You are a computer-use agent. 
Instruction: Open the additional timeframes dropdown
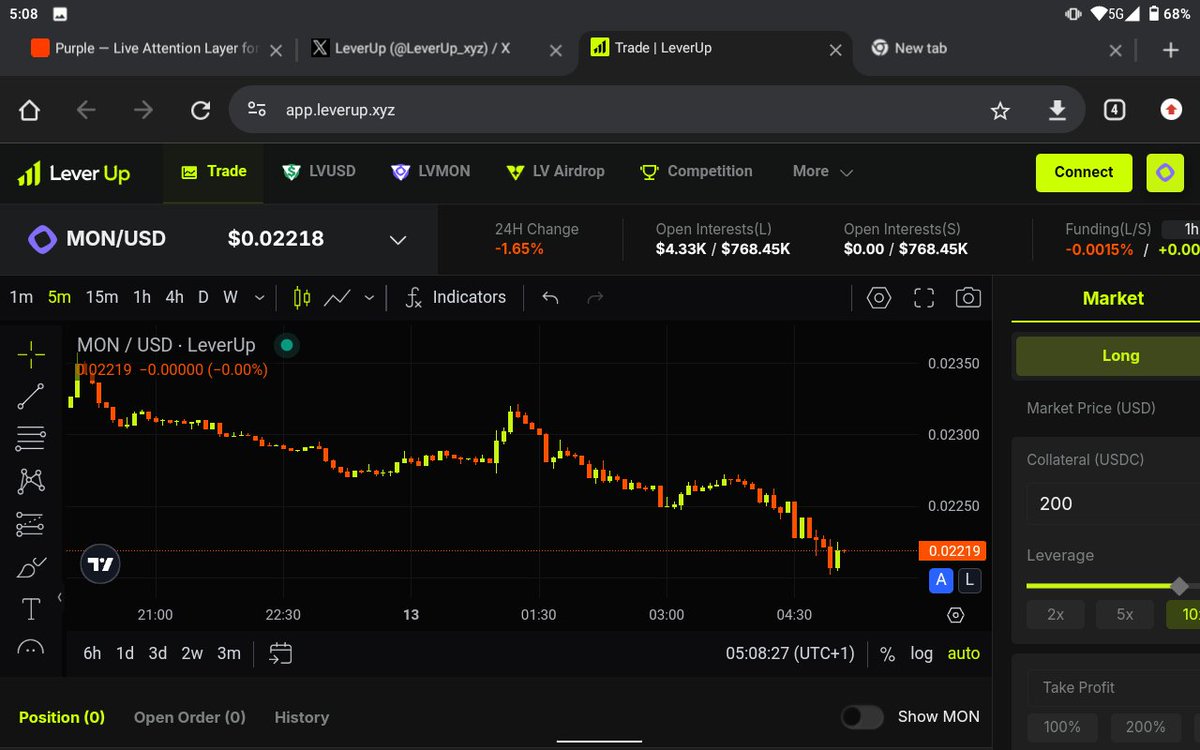[x=260, y=297]
